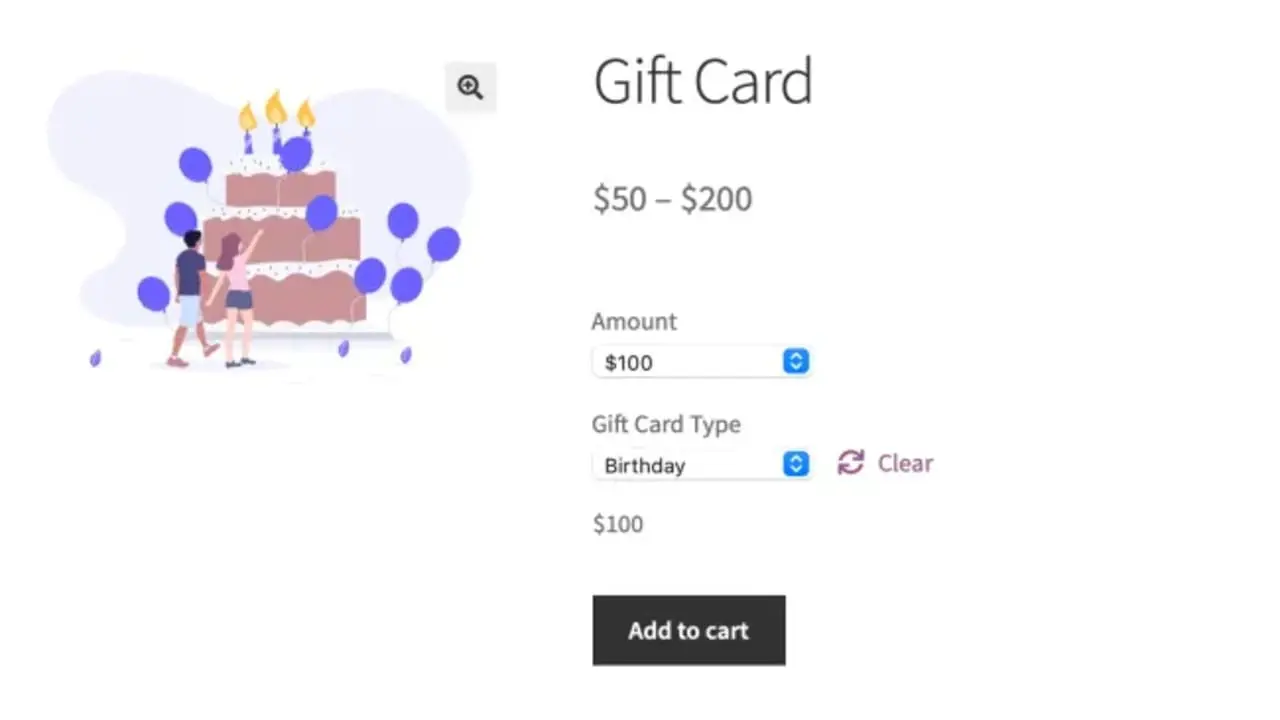Click the $100 variation price above Add to cart

pos(618,524)
